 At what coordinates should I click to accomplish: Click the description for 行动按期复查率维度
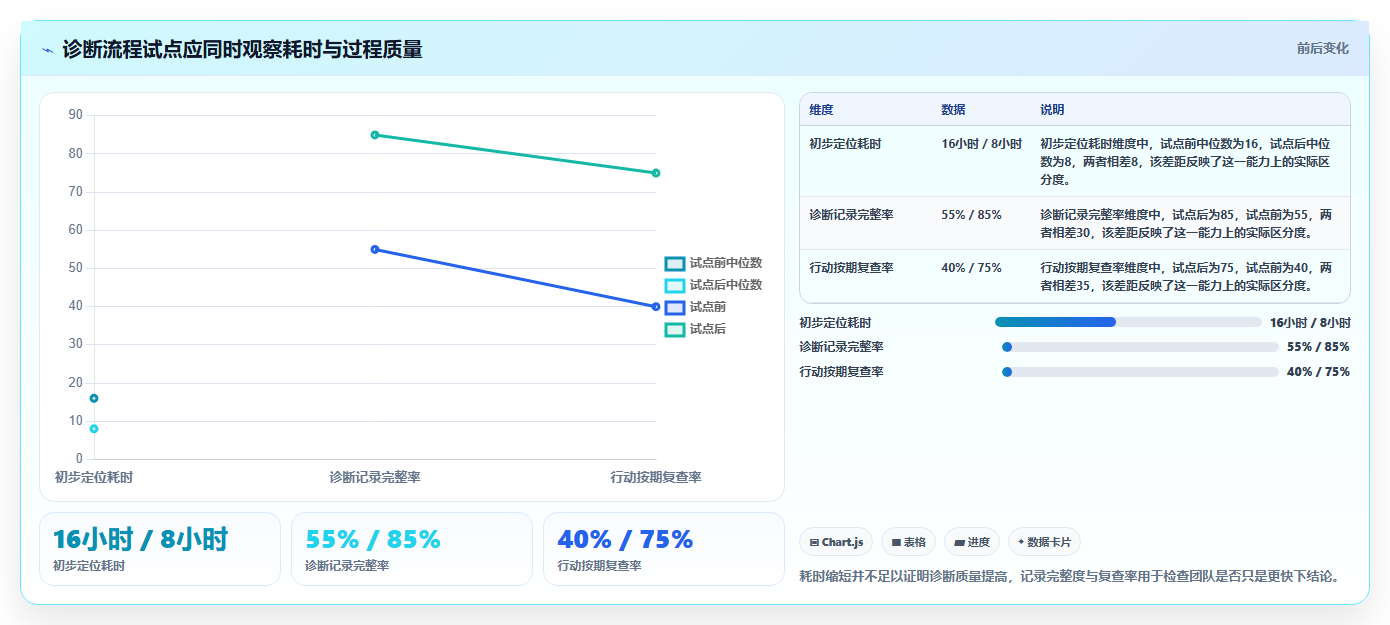click(x=1186, y=277)
